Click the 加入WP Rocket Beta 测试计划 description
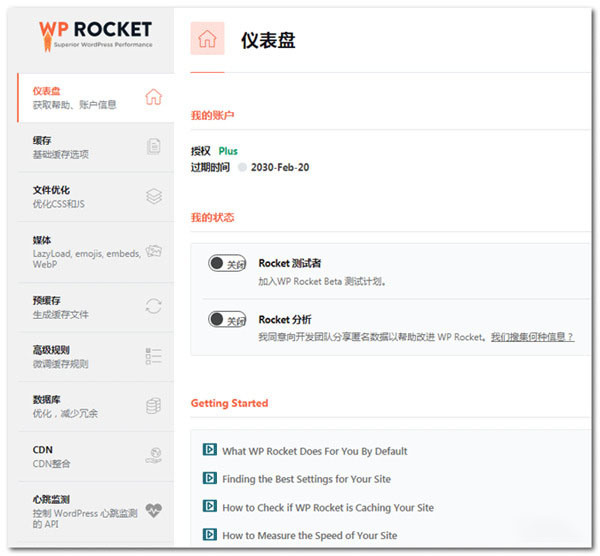 coord(322,282)
